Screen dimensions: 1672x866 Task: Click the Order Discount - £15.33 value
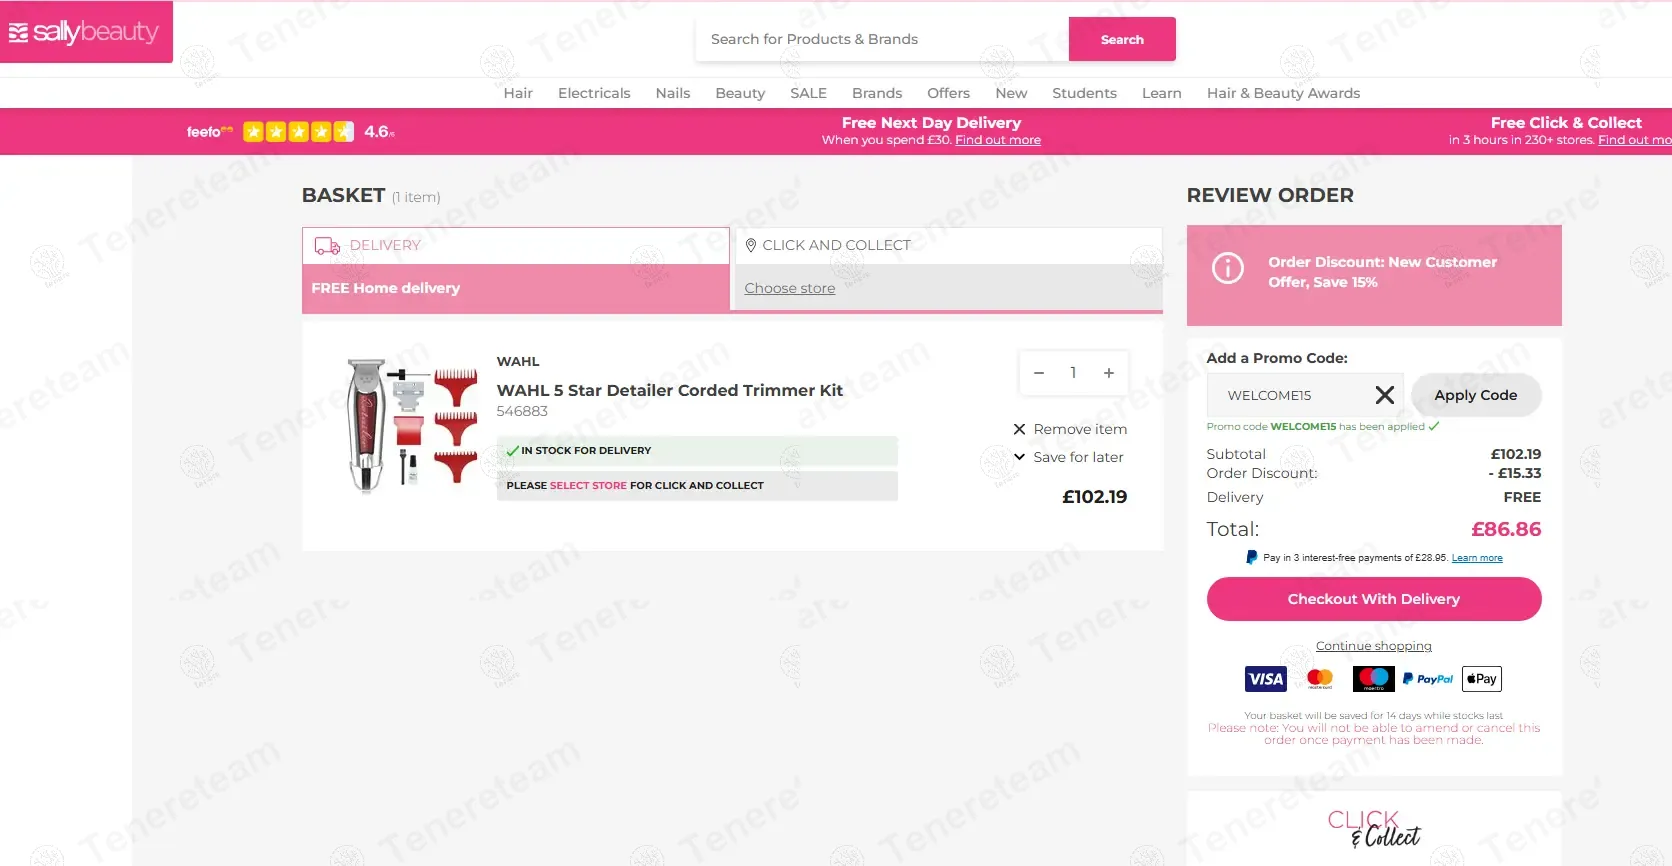[x=1514, y=473]
